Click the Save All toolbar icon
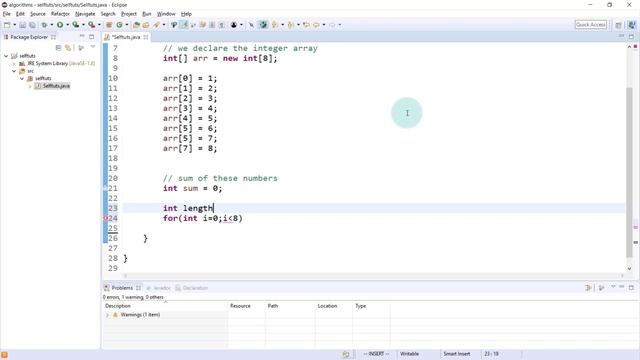Screen dimensions: 640x360 point(32,25)
